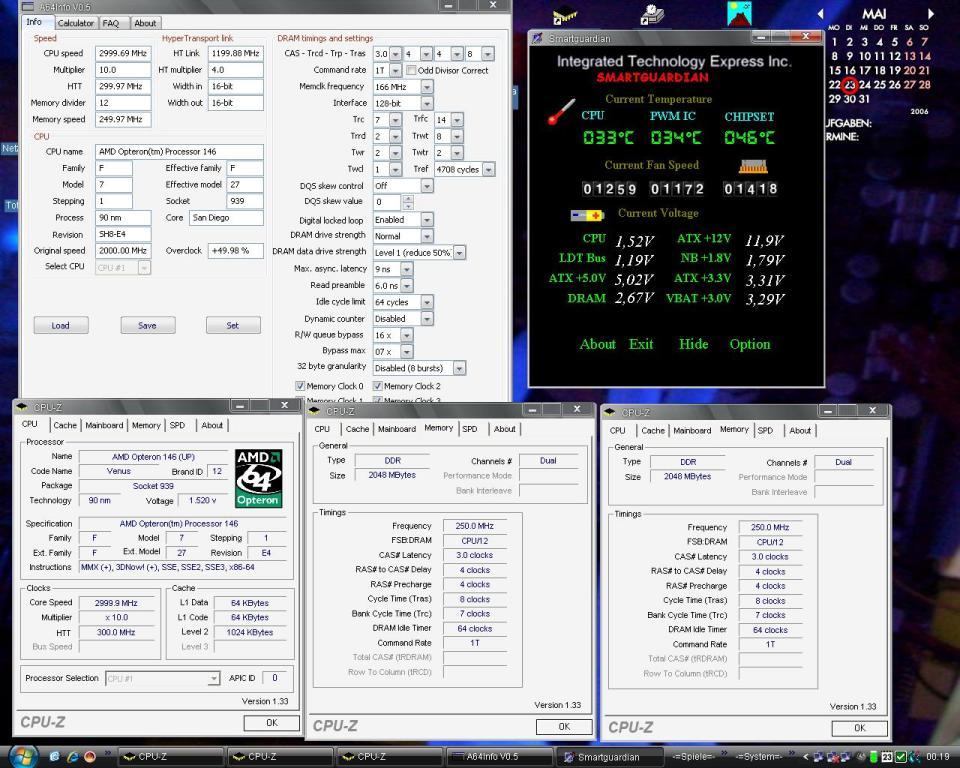960x768 pixels.
Task: Uncheck Memory Clock 0
Action: coord(300,386)
